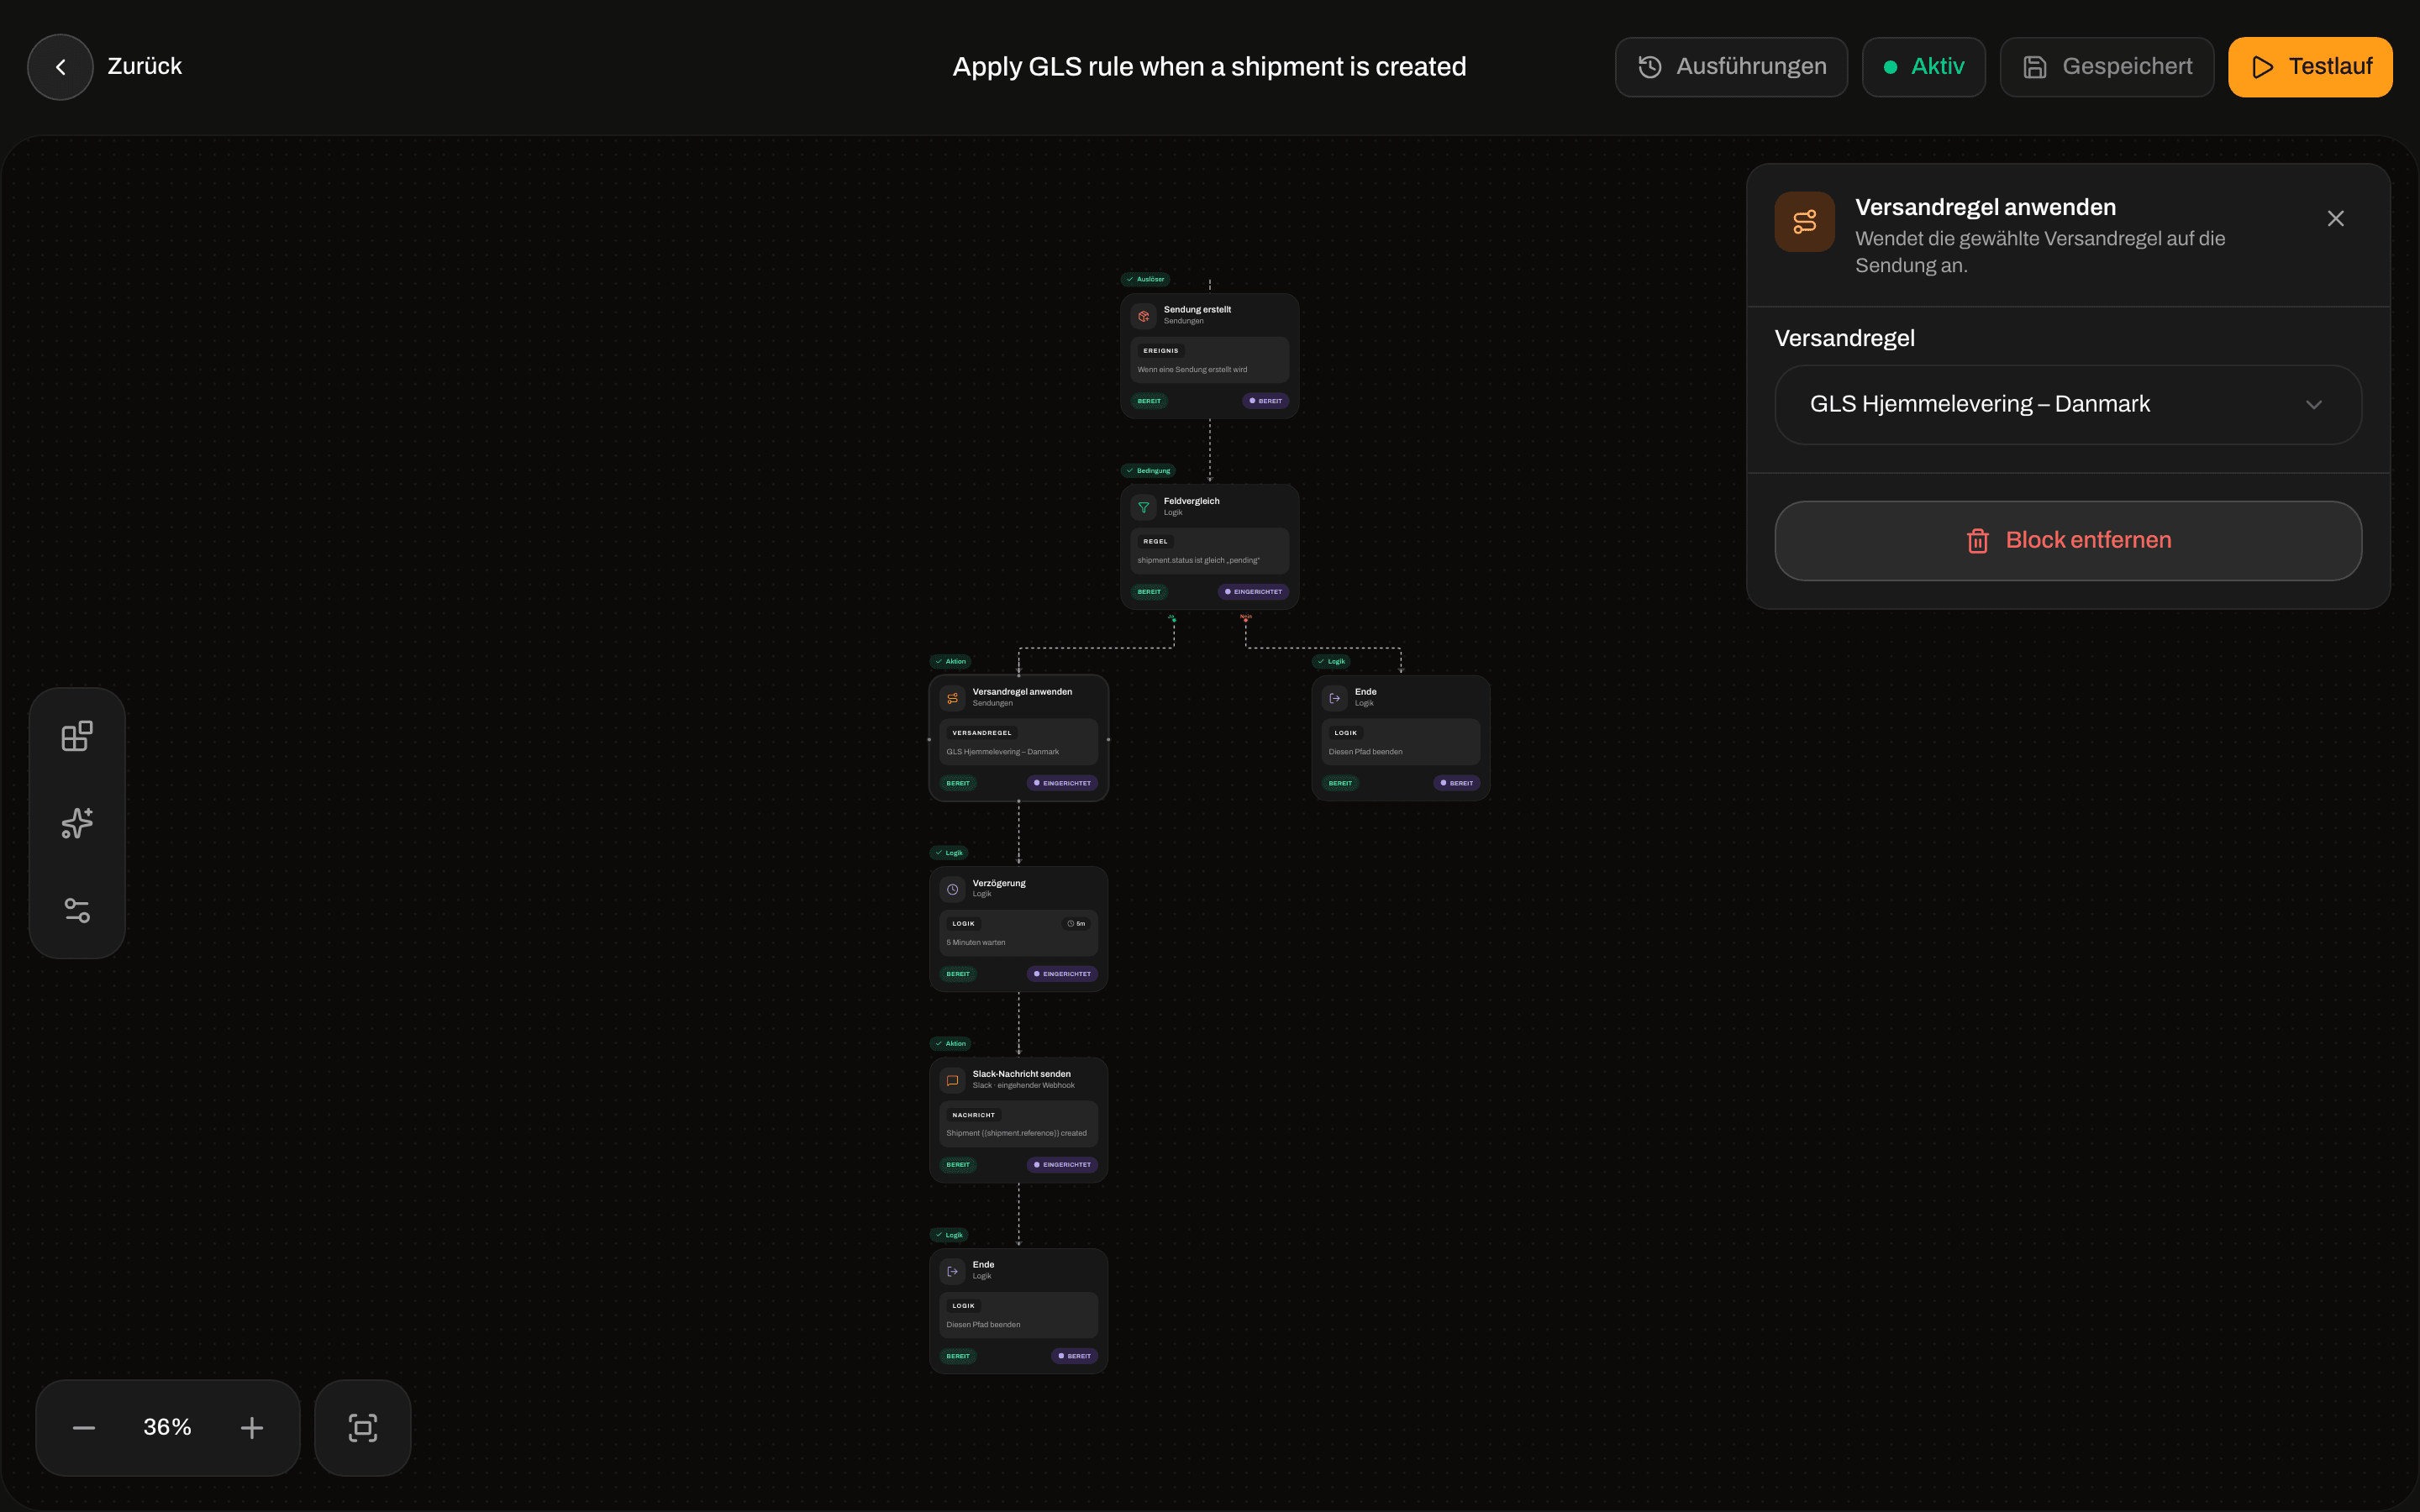The width and height of the screenshot is (2420, 1512).
Task: Zoom out with the minus icon
Action: pyautogui.click(x=84, y=1427)
